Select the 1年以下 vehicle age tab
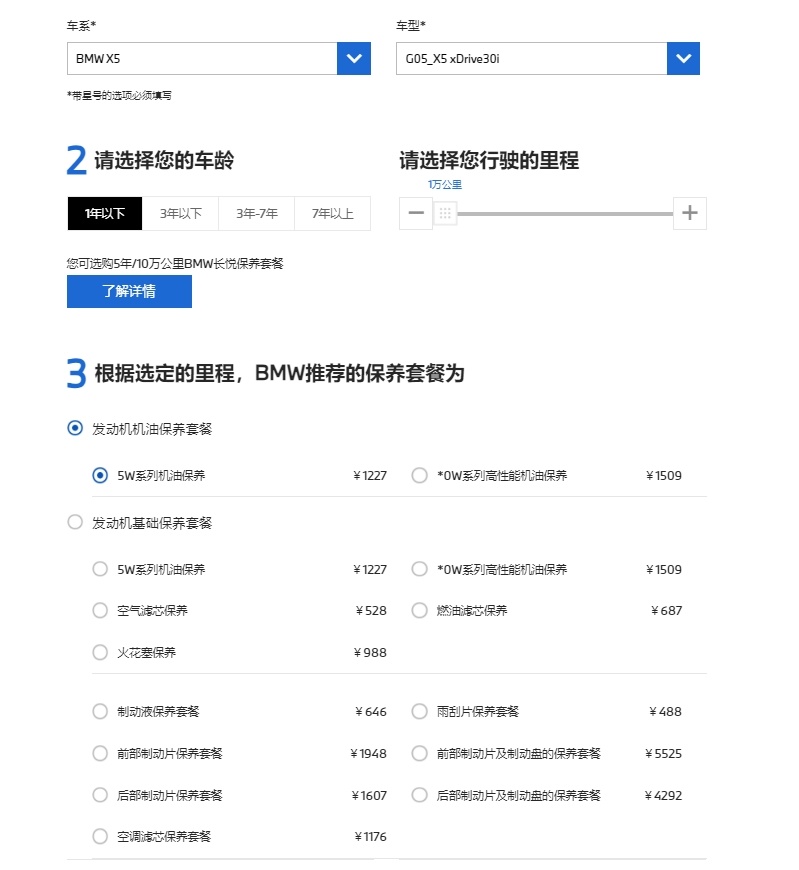 click(x=105, y=213)
